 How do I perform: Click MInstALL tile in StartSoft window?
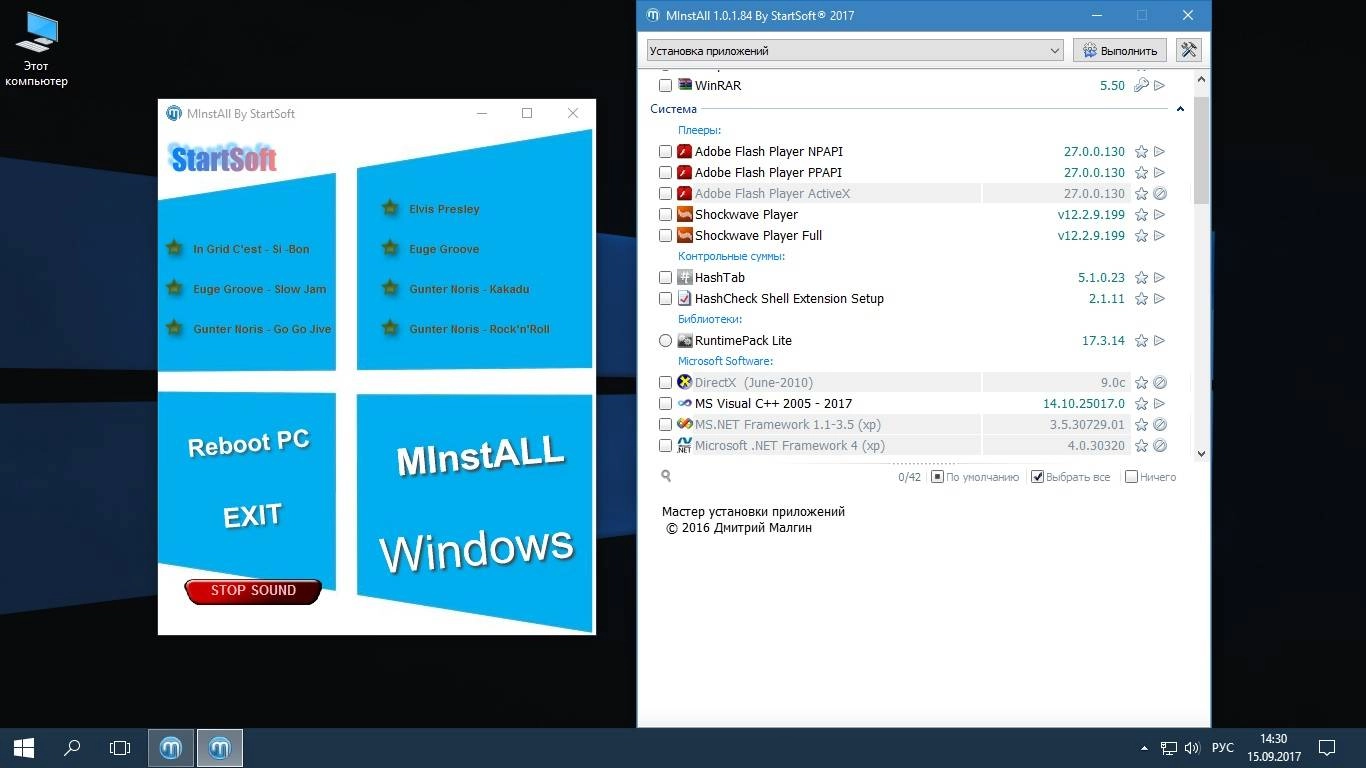[480, 456]
